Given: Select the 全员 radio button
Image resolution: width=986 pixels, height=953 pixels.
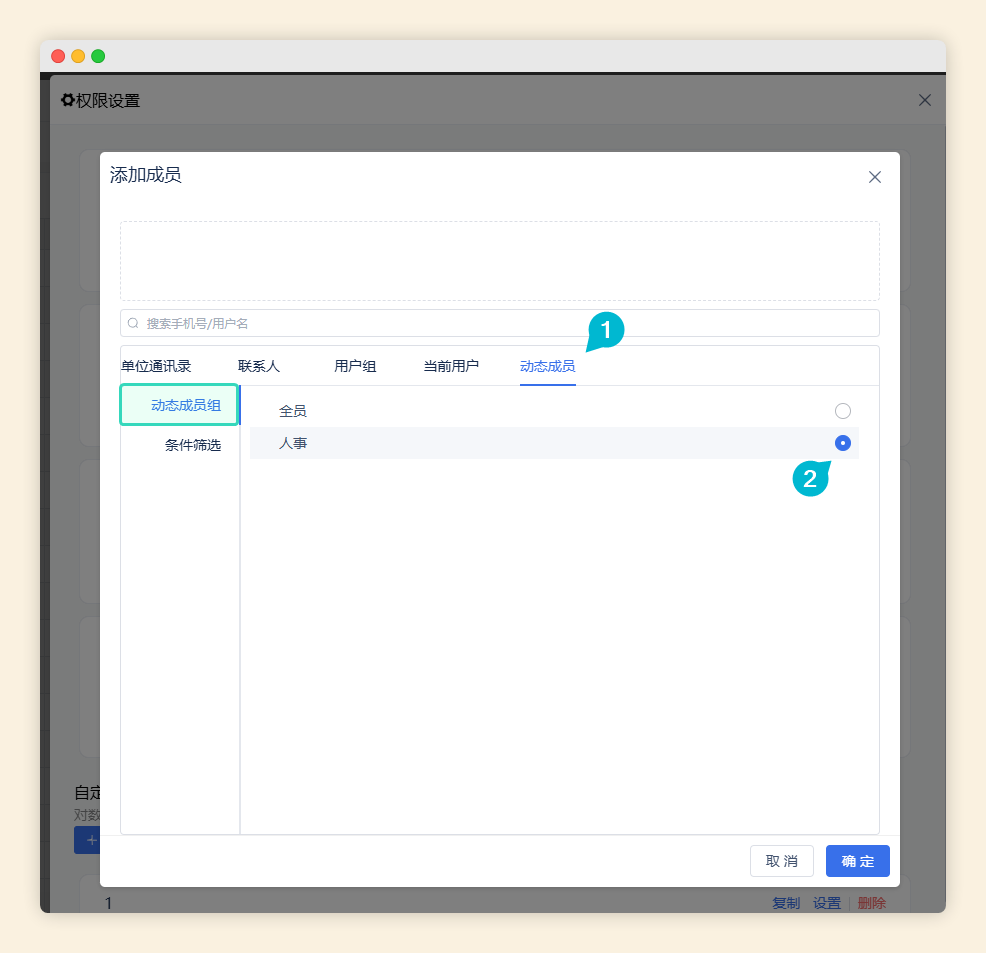Looking at the screenshot, I should click(x=843, y=411).
